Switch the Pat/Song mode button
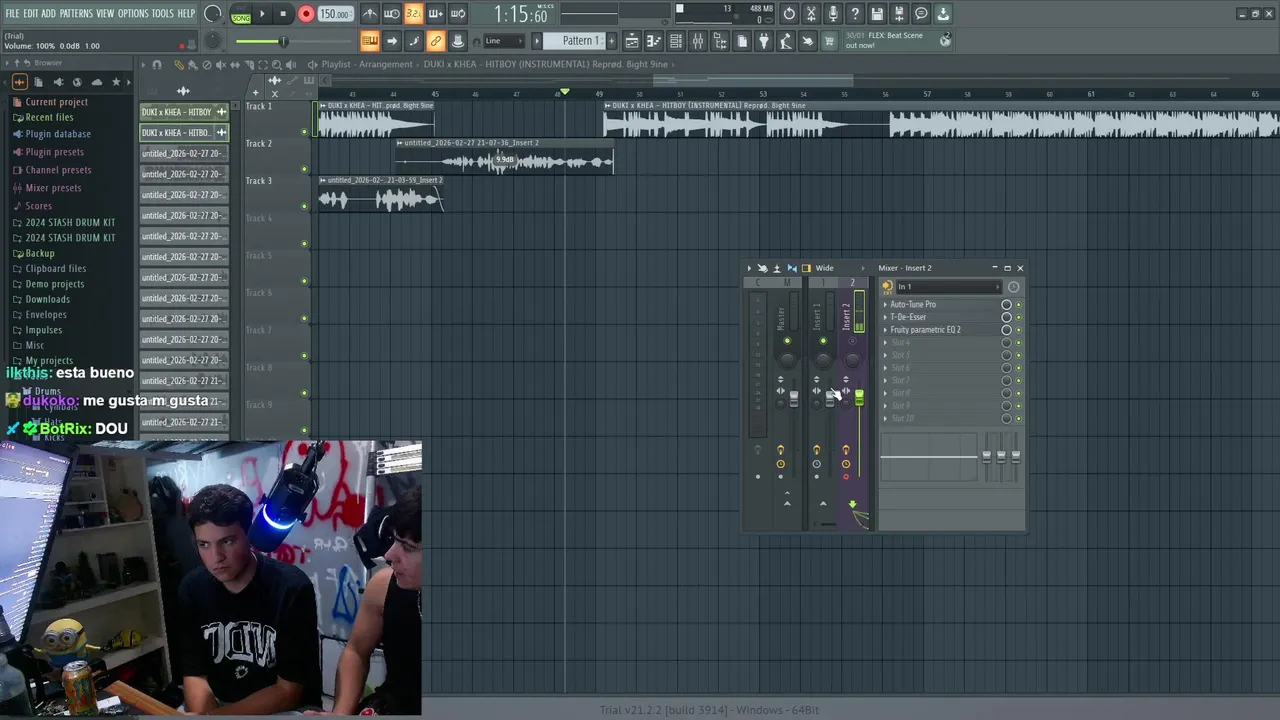The image size is (1280, 720). 241,14
